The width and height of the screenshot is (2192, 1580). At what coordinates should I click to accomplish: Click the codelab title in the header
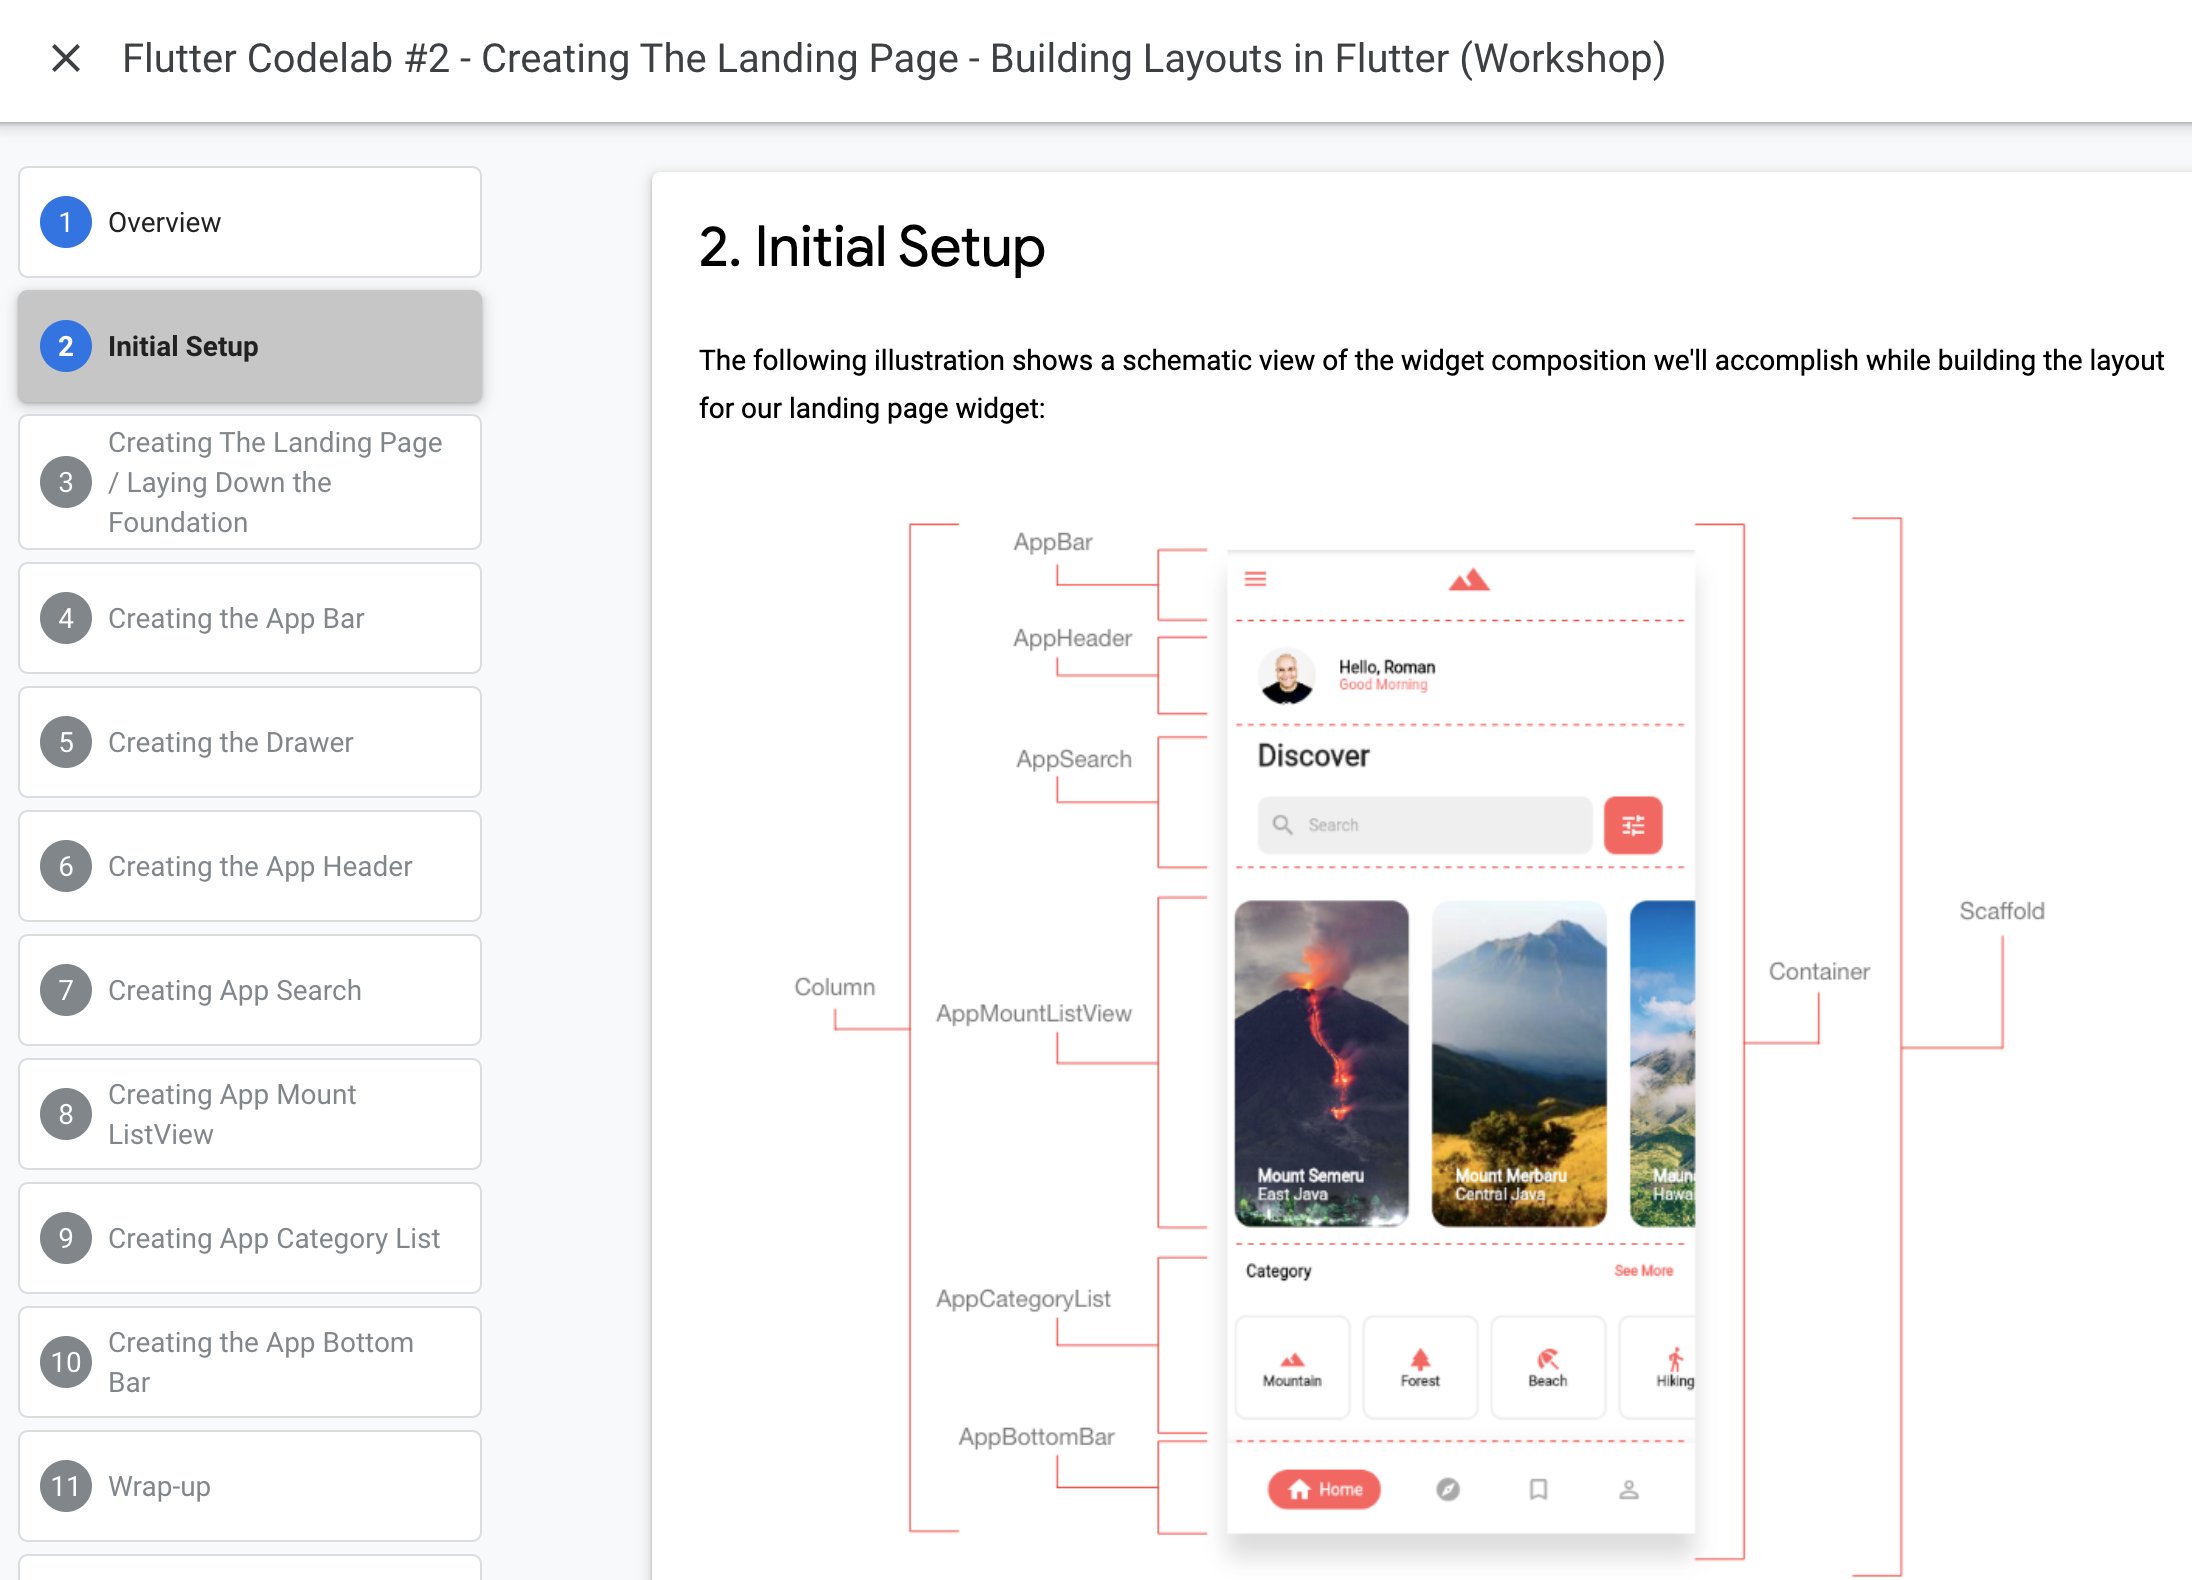(894, 59)
